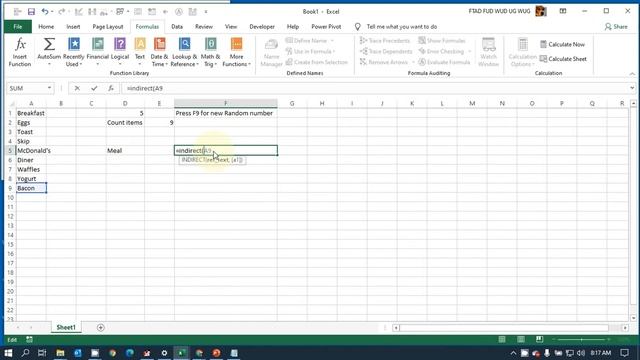Open the Text functions icon
Screen dimensions: 640x360
point(140,44)
